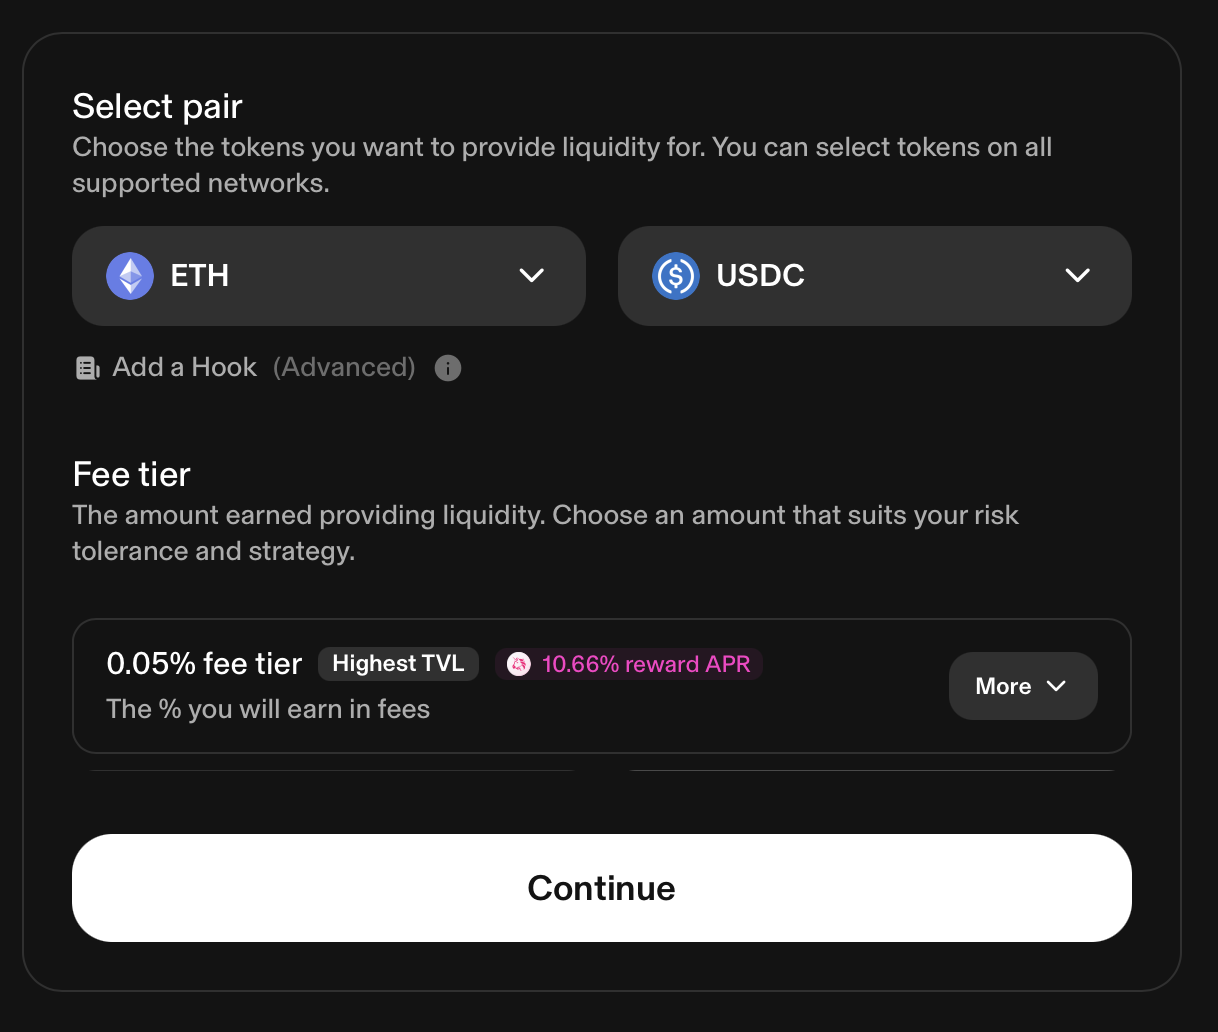The width and height of the screenshot is (1218, 1032).
Task: Click the Select pair heading
Action: pos(158,106)
